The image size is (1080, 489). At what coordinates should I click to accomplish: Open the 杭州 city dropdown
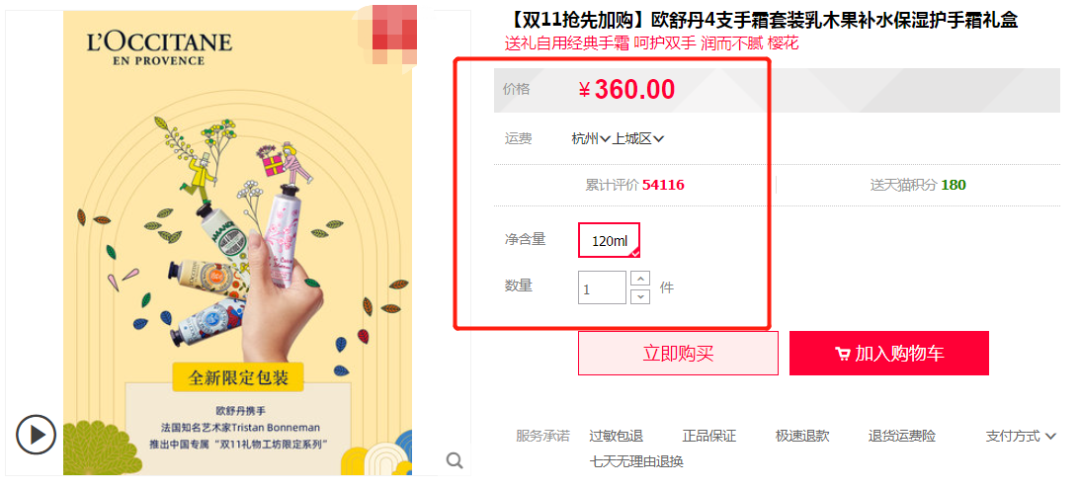(591, 138)
